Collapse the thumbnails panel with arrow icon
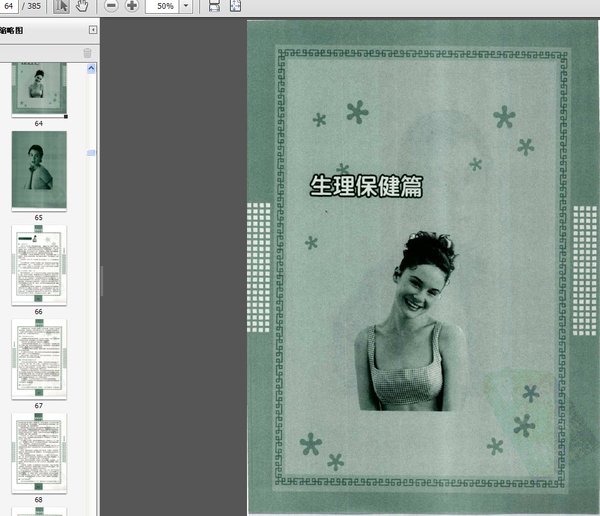This screenshot has width=600, height=516. pos(93,30)
